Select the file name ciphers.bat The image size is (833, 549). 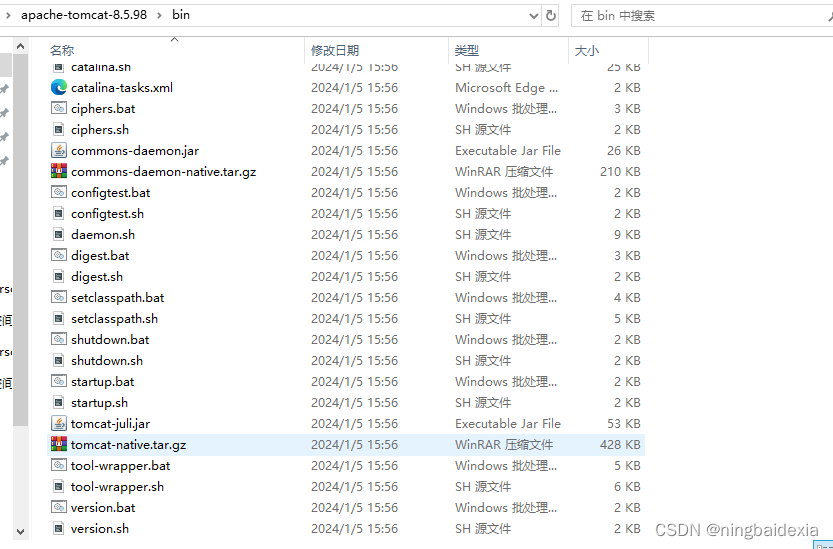(x=103, y=108)
